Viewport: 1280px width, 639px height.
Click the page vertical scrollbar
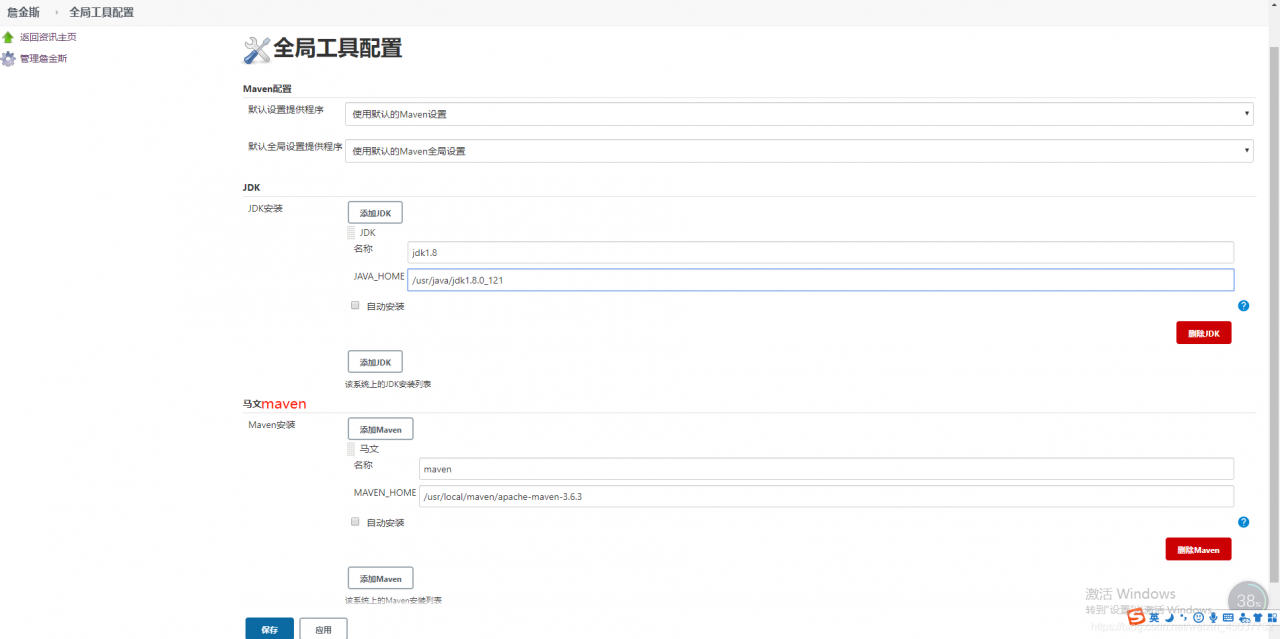tap(1273, 313)
